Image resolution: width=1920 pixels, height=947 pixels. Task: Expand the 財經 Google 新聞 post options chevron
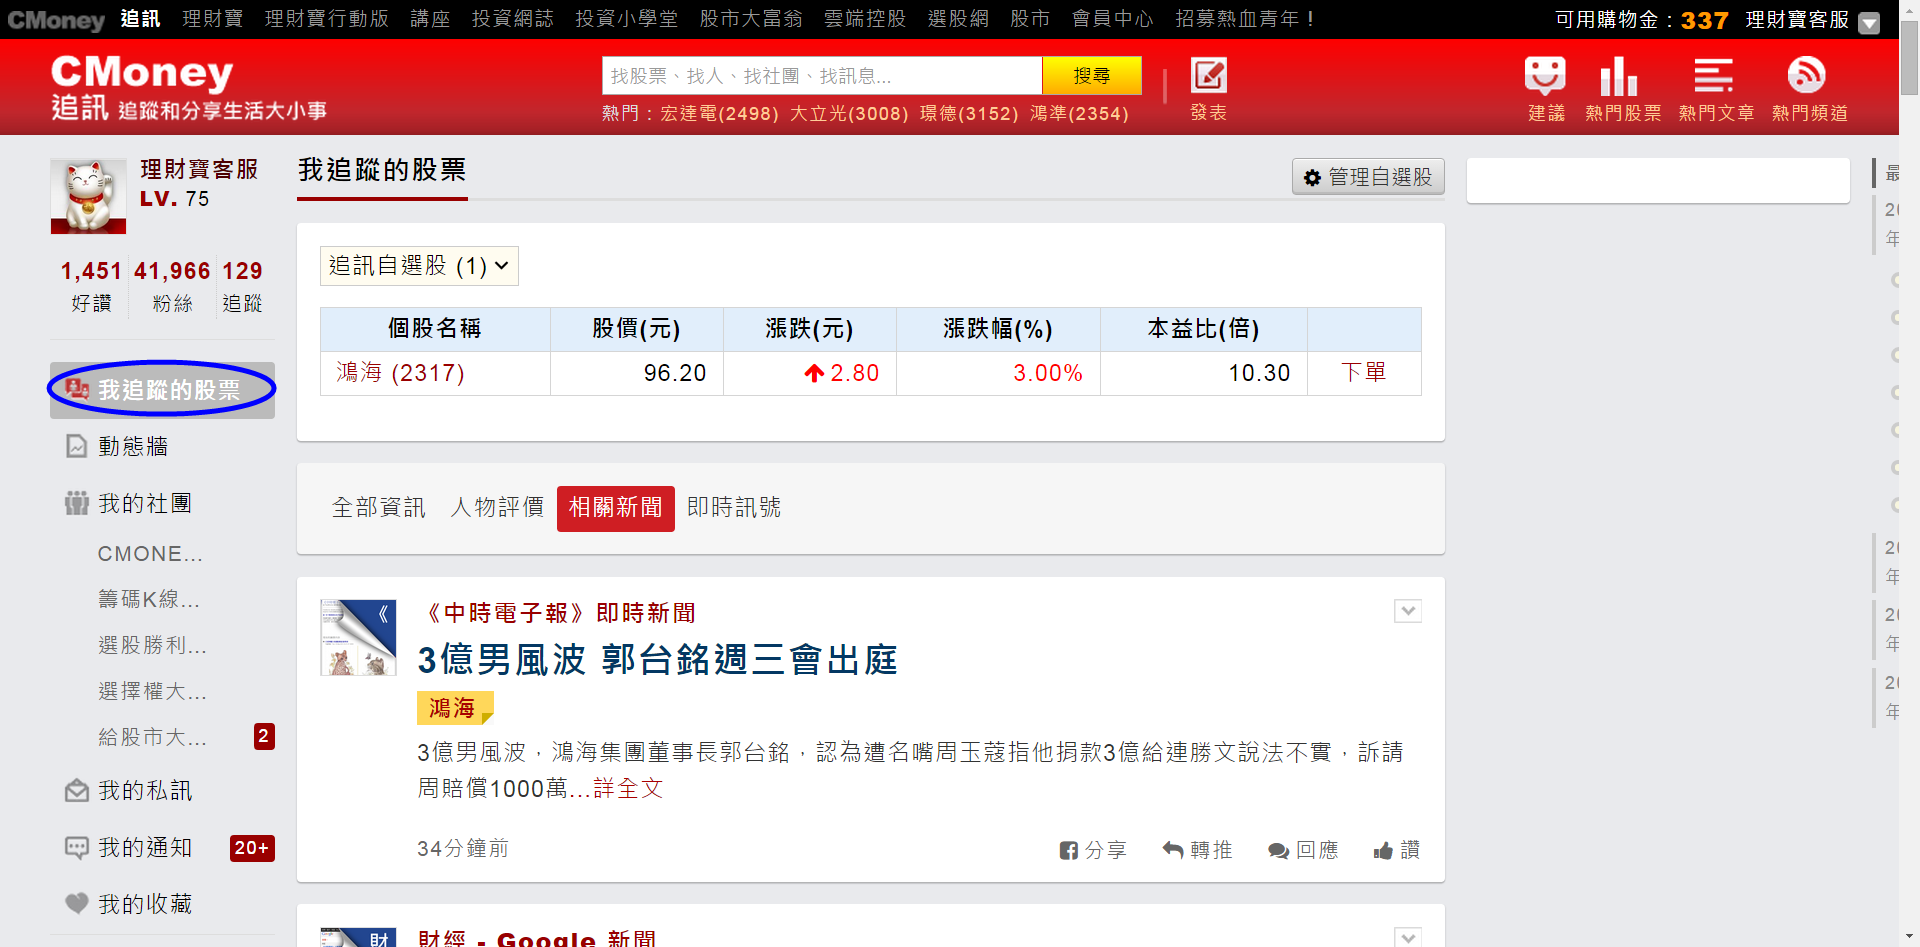tap(1408, 937)
